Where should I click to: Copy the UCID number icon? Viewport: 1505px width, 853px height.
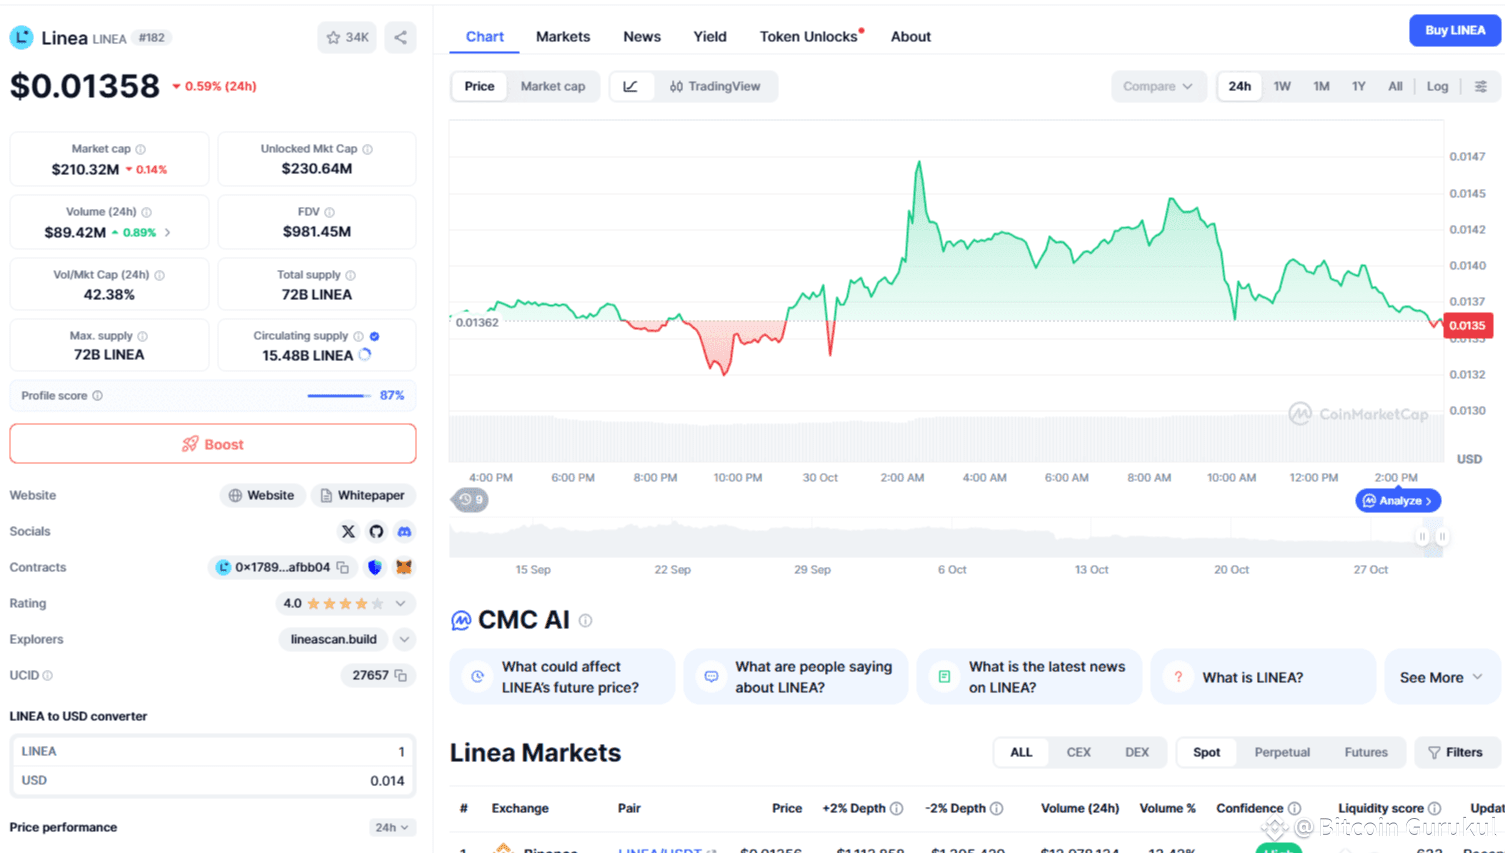401,676
